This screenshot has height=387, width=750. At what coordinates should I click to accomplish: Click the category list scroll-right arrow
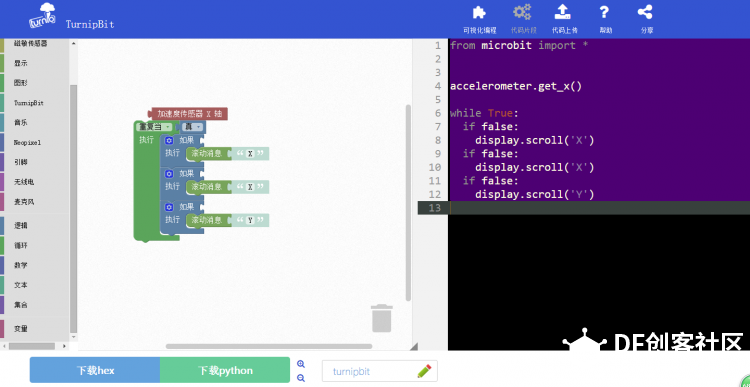coord(65,346)
